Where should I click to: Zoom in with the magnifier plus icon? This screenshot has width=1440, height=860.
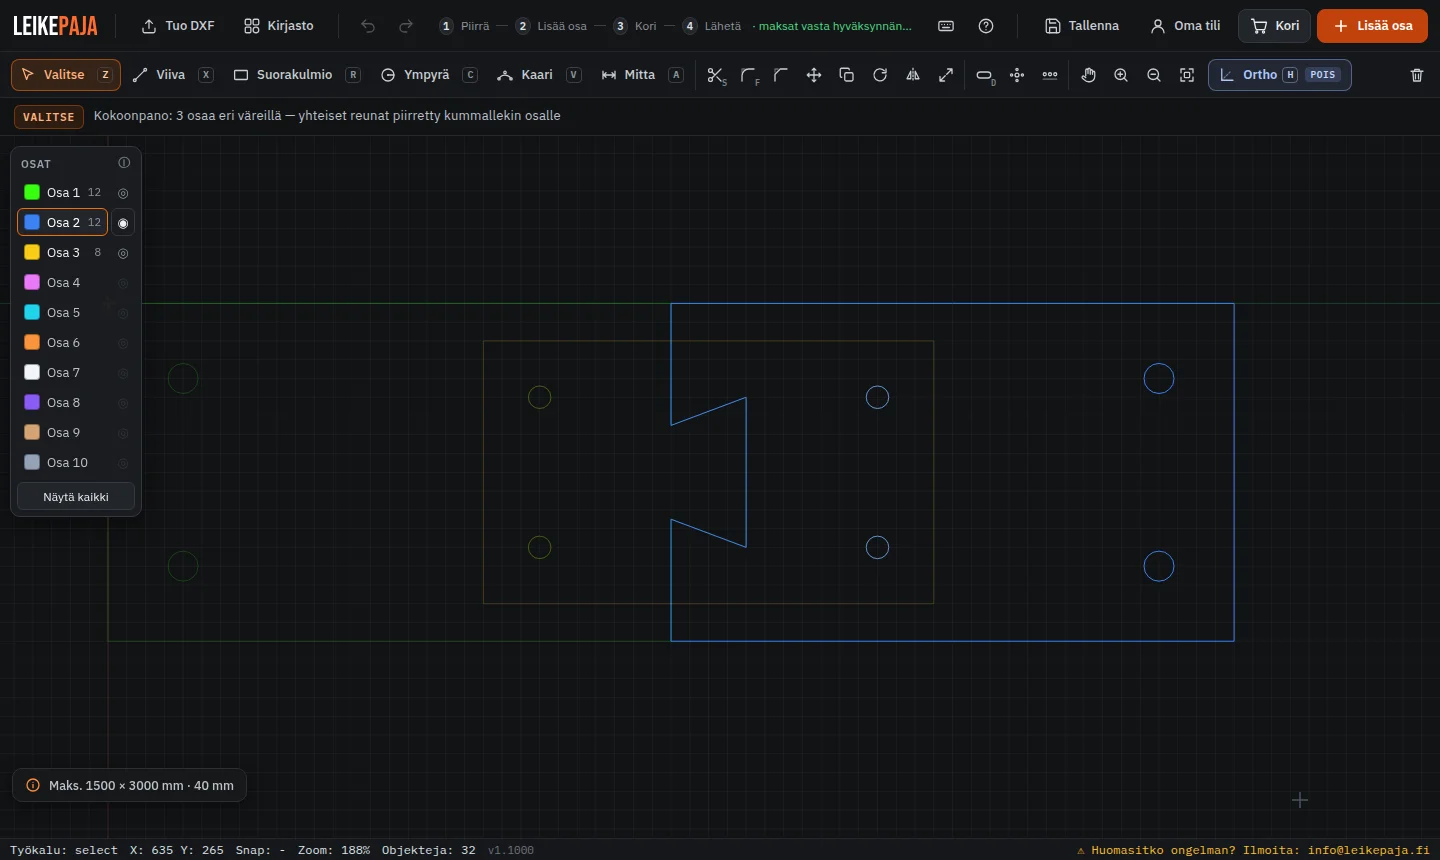pyautogui.click(x=1121, y=75)
